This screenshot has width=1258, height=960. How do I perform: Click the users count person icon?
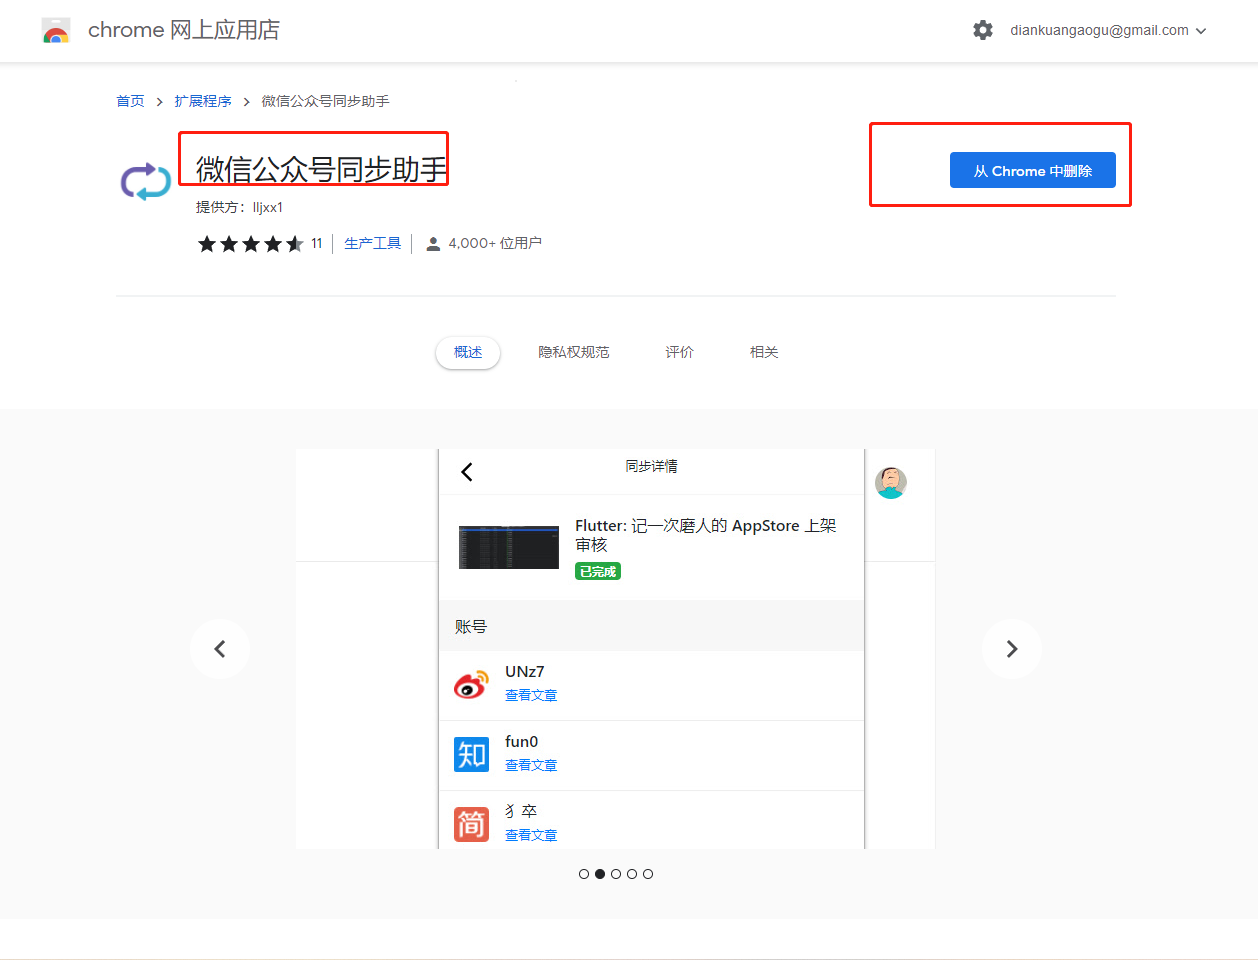(x=433, y=244)
